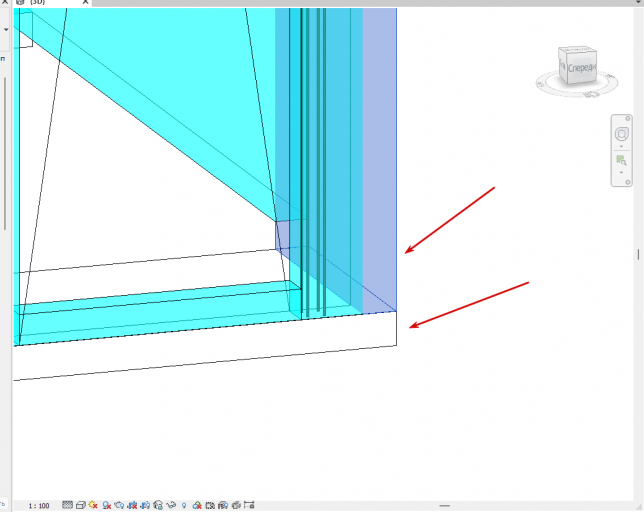The image size is (644, 512).
Task: Toggle Reveal Hidden Elements lightbulb
Action: click(x=184, y=505)
